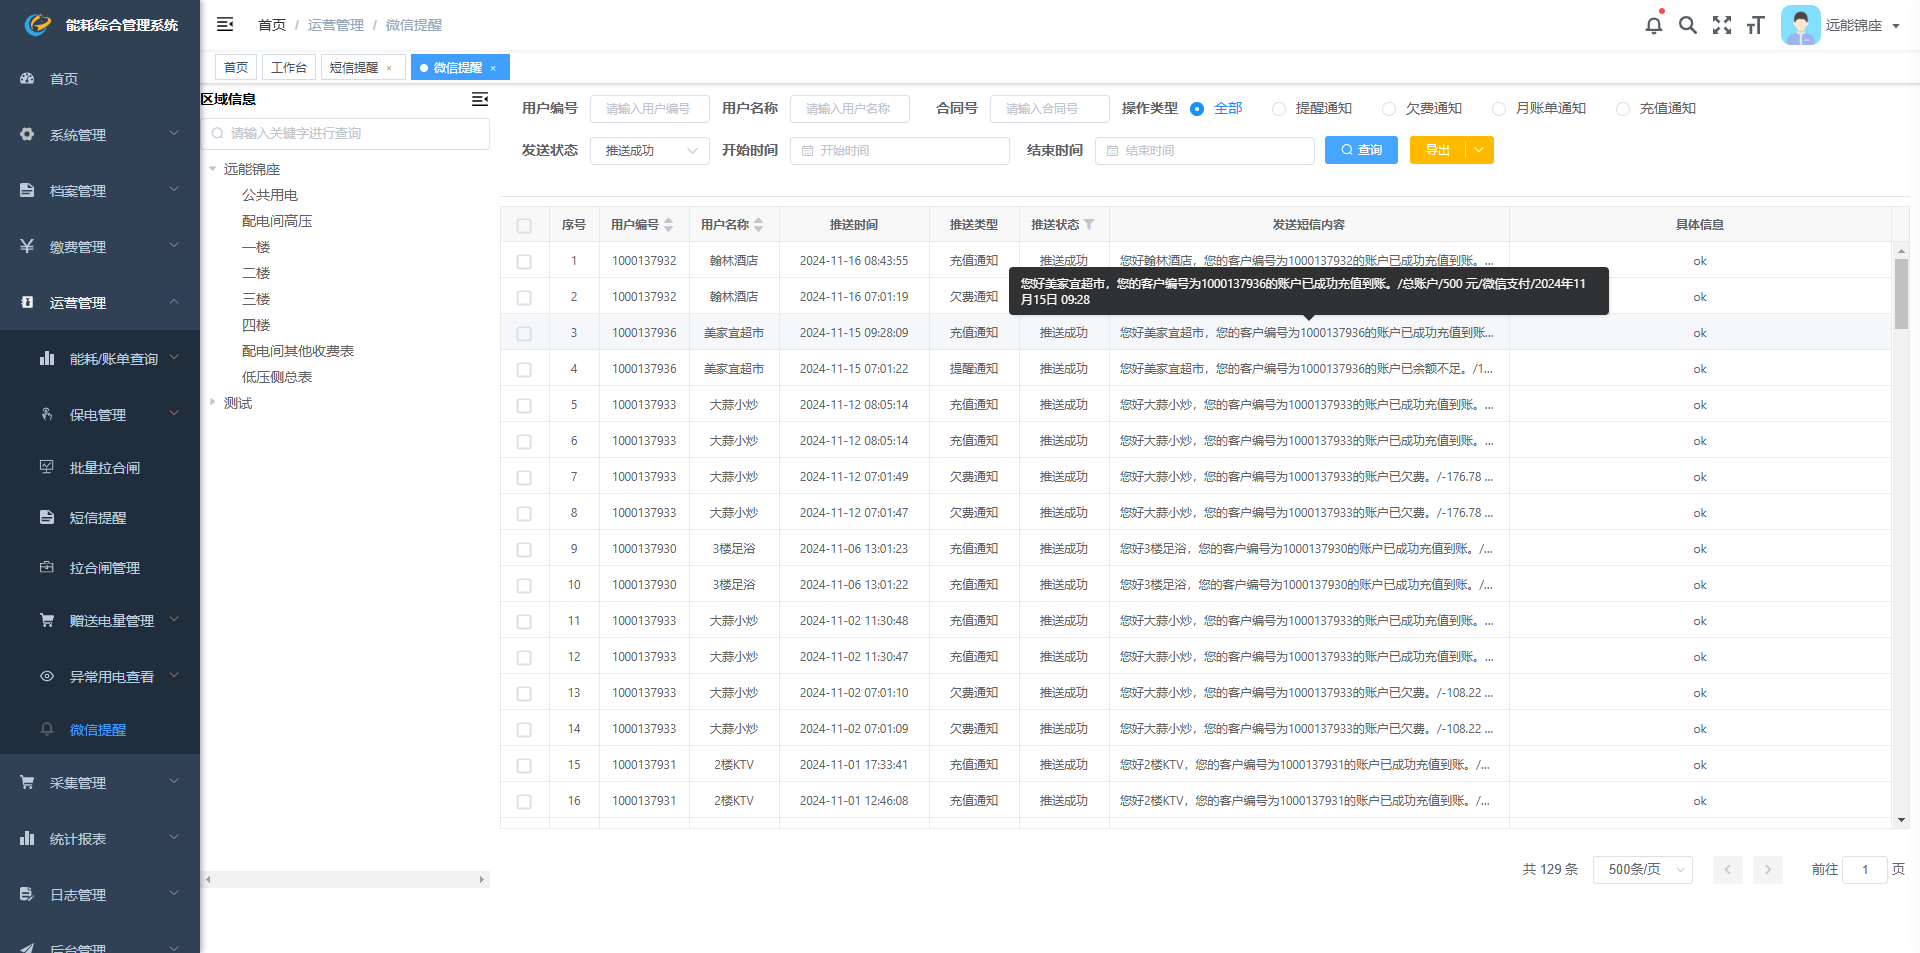Image resolution: width=1920 pixels, height=953 pixels.
Task: Click the table's vertical scrollbar thumb
Action: tap(1901, 293)
